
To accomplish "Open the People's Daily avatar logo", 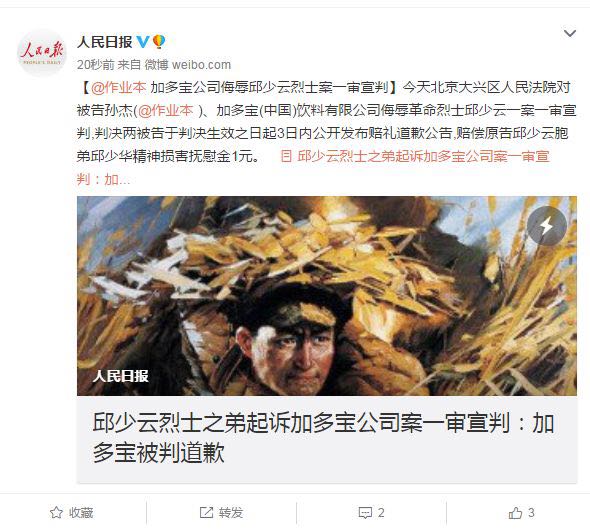I will (42, 53).
